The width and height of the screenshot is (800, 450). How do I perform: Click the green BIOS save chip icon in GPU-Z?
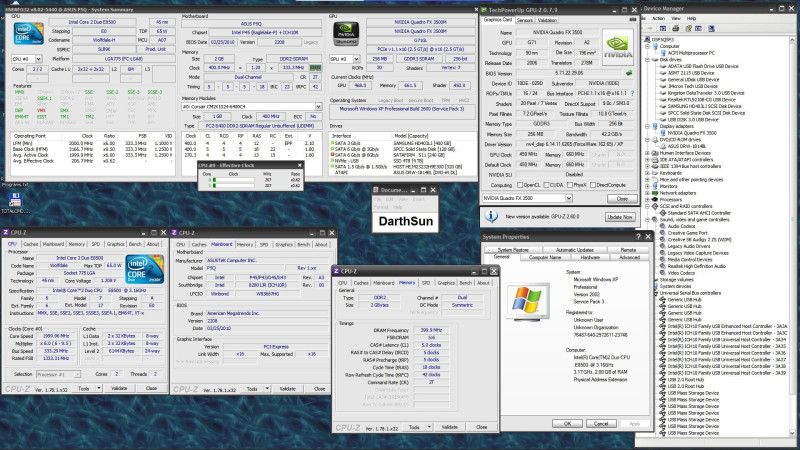point(629,73)
